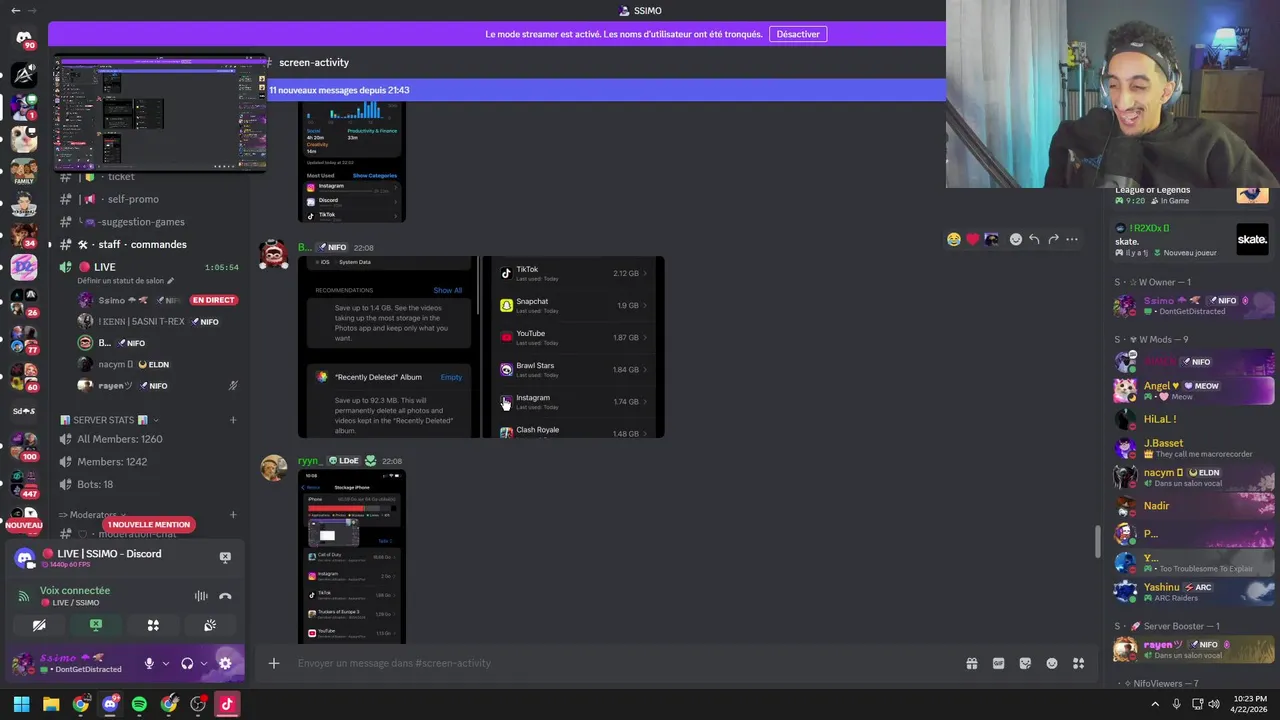Open member HiLaL ! profile
Viewport: 1280px width, 720px height.
click(x=1192, y=419)
